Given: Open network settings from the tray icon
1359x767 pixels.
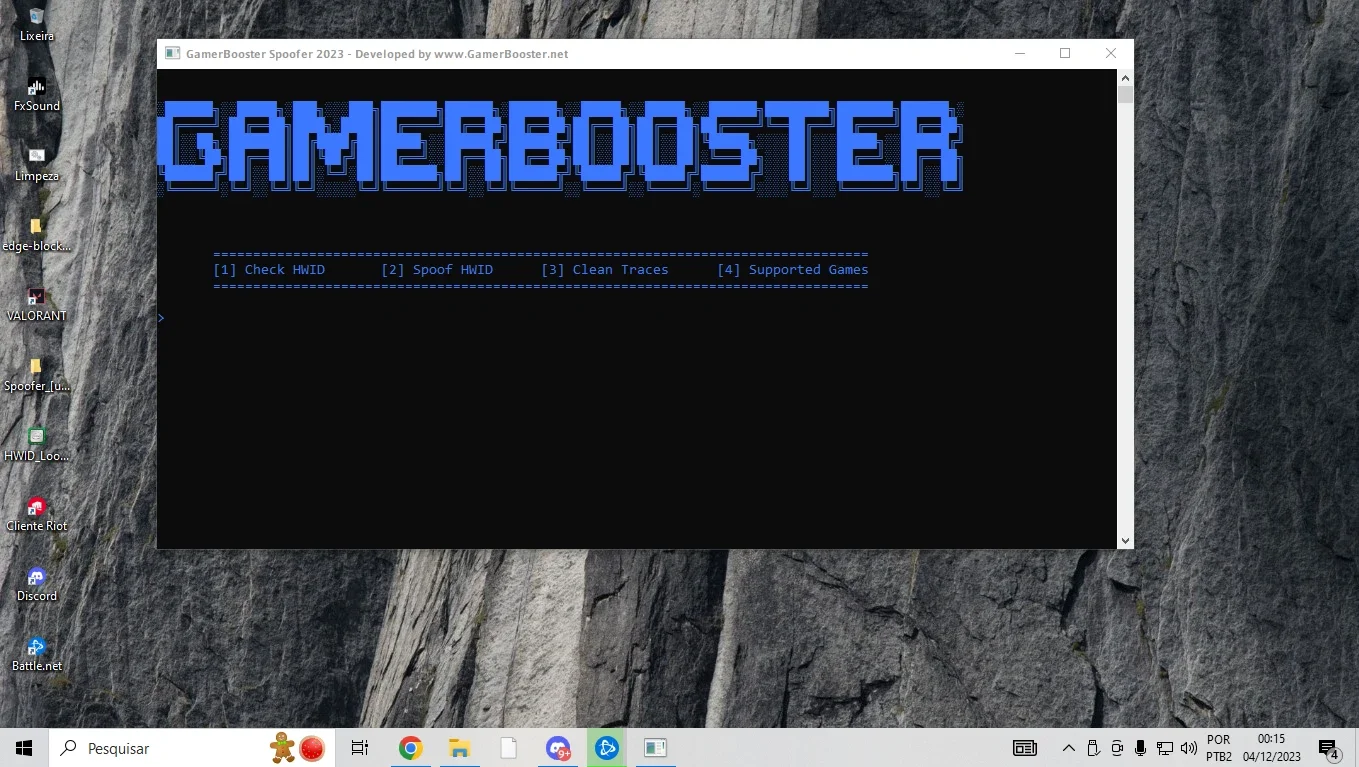Looking at the screenshot, I should click(1165, 748).
